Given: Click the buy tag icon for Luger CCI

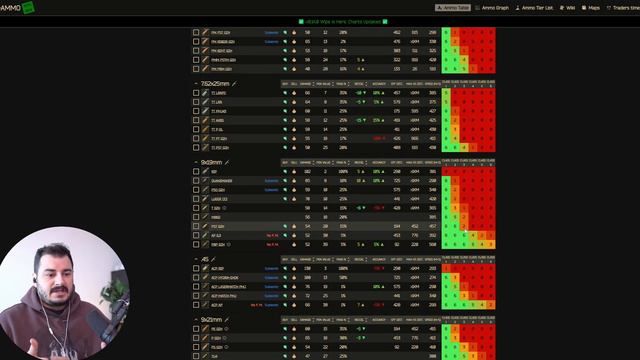Looking at the screenshot, I should point(285,199).
